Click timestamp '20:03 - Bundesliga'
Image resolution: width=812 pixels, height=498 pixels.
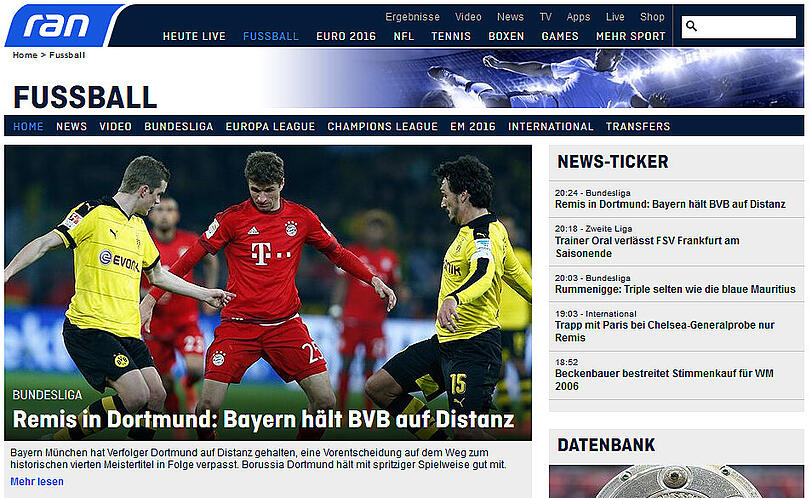592,278
